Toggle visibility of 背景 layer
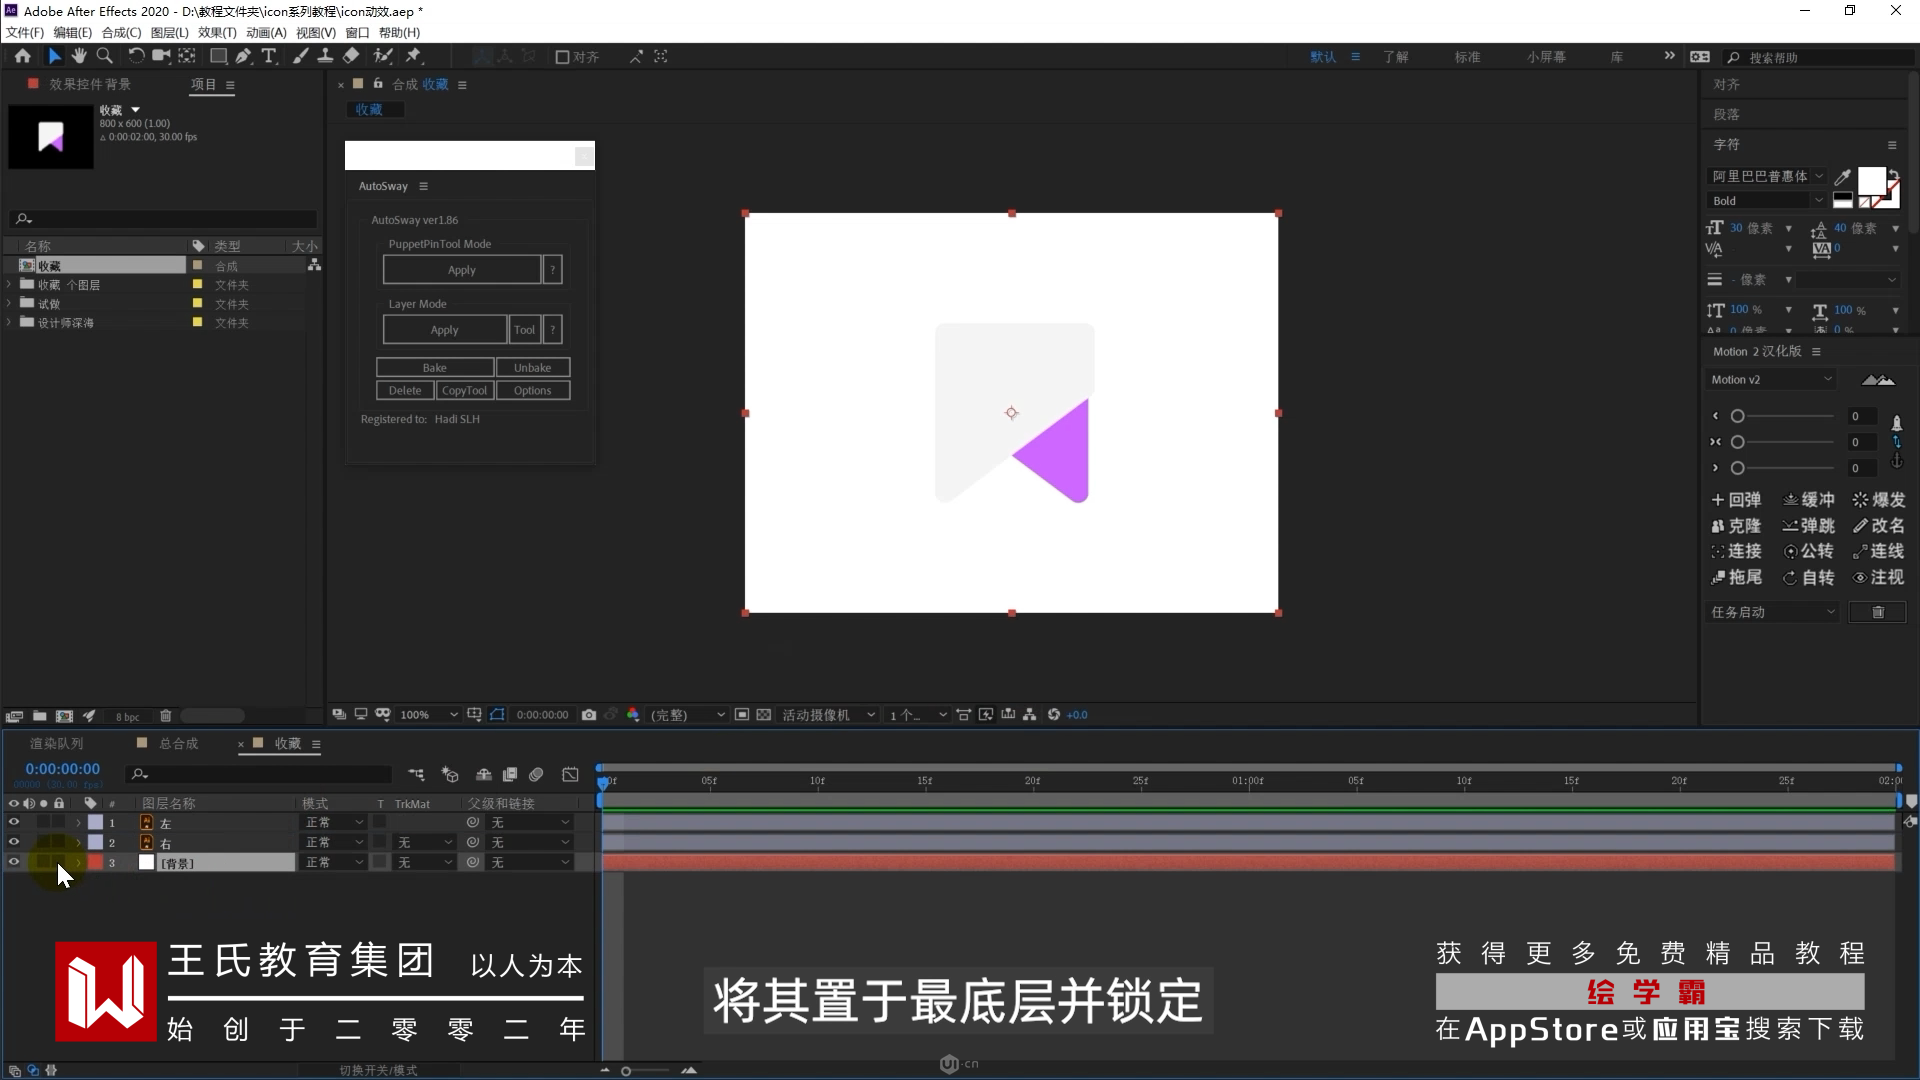This screenshot has width=1920, height=1080. point(14,862)
